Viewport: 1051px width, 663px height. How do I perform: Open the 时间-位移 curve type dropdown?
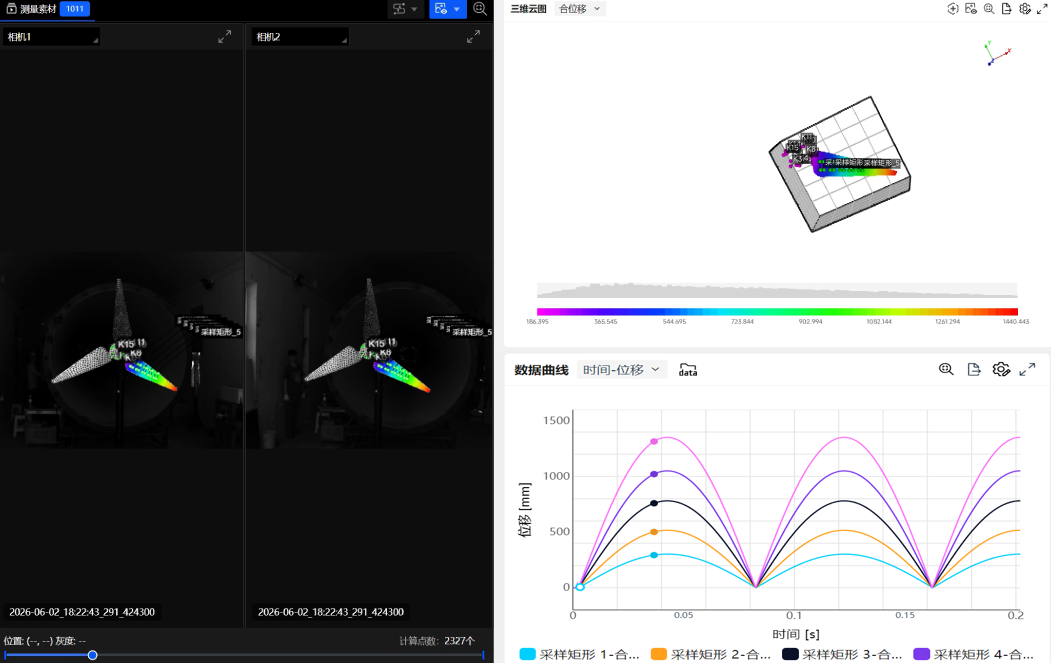pyautogui.click(x=621, y=370)
